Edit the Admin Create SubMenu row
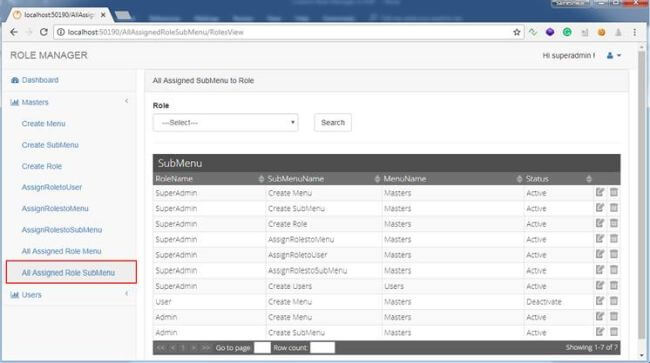The height and width of the screenshot is (363, 650). 599,332
